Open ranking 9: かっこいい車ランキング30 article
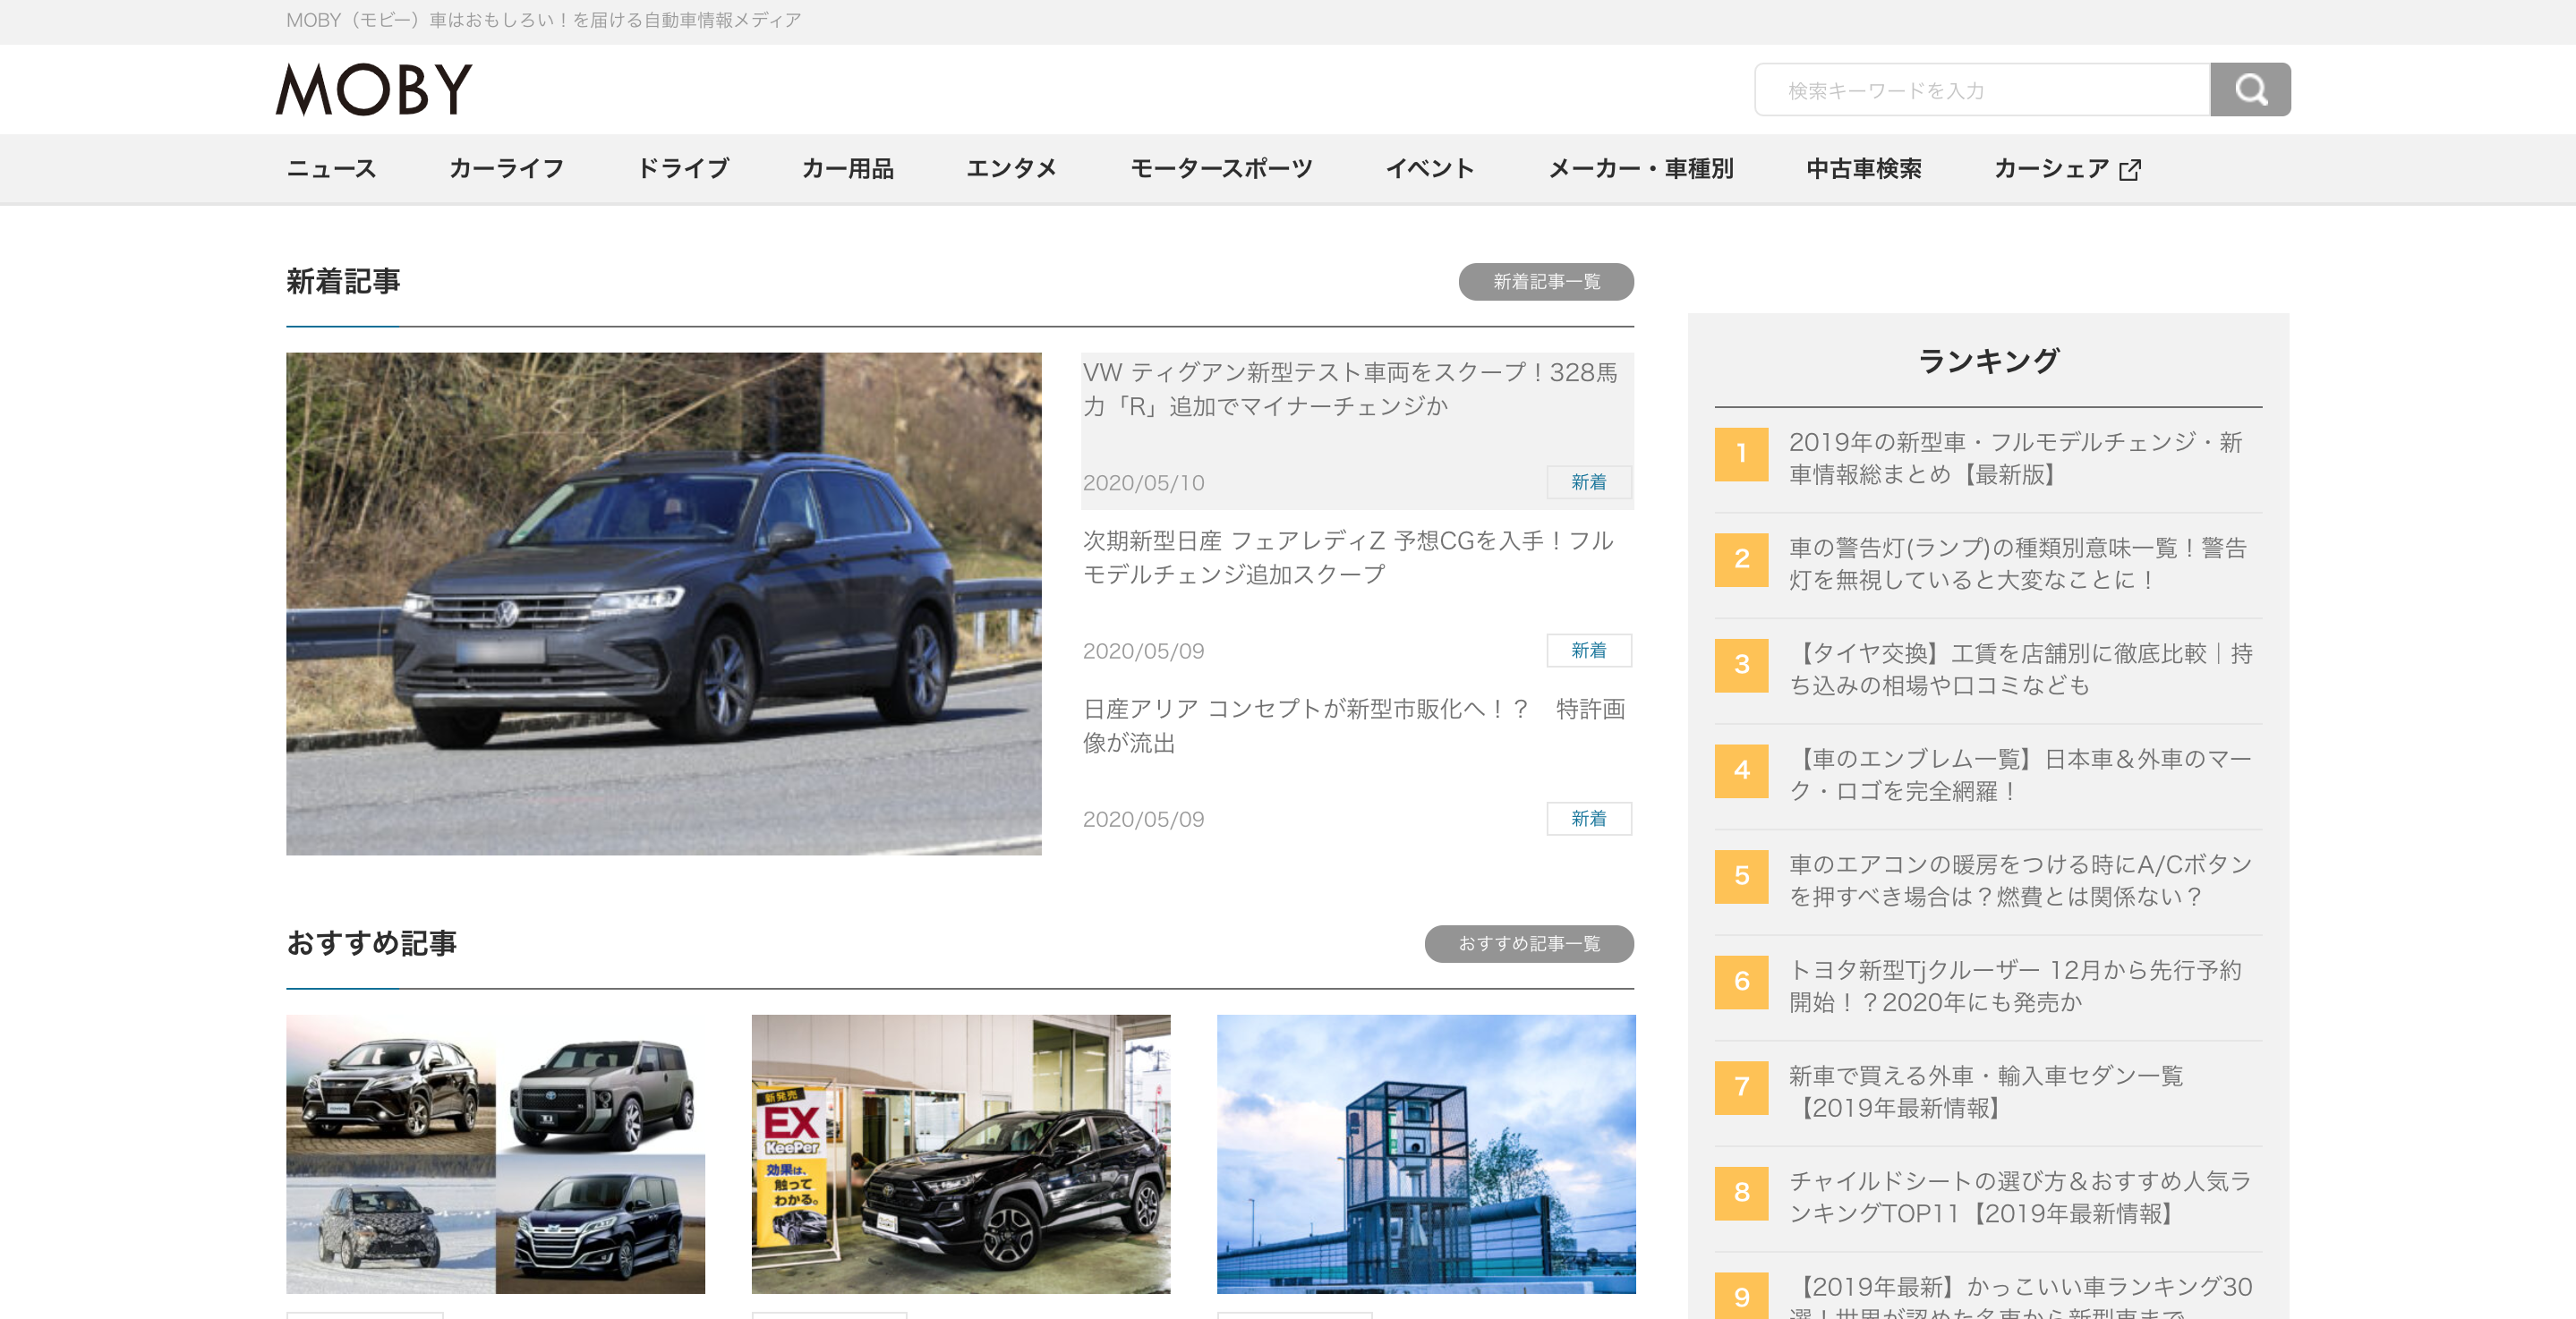 [x=2021, y=1296]
